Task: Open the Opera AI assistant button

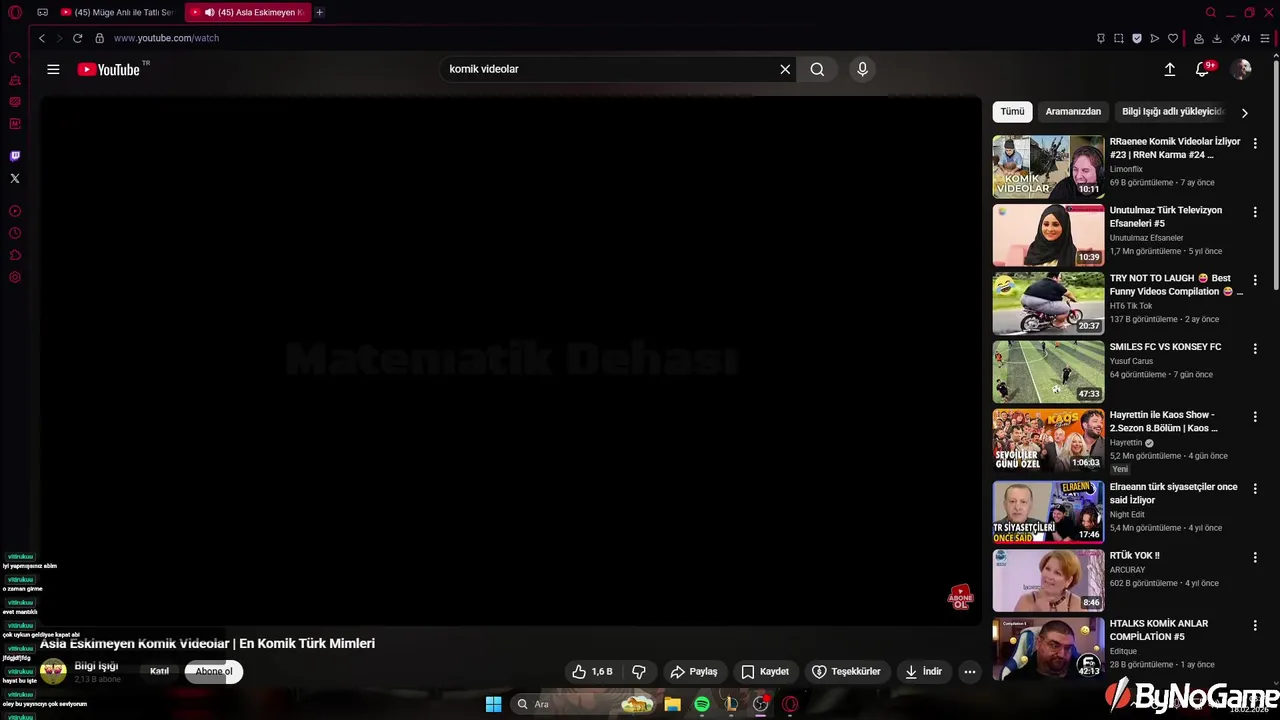Action: coord(1241,38)
